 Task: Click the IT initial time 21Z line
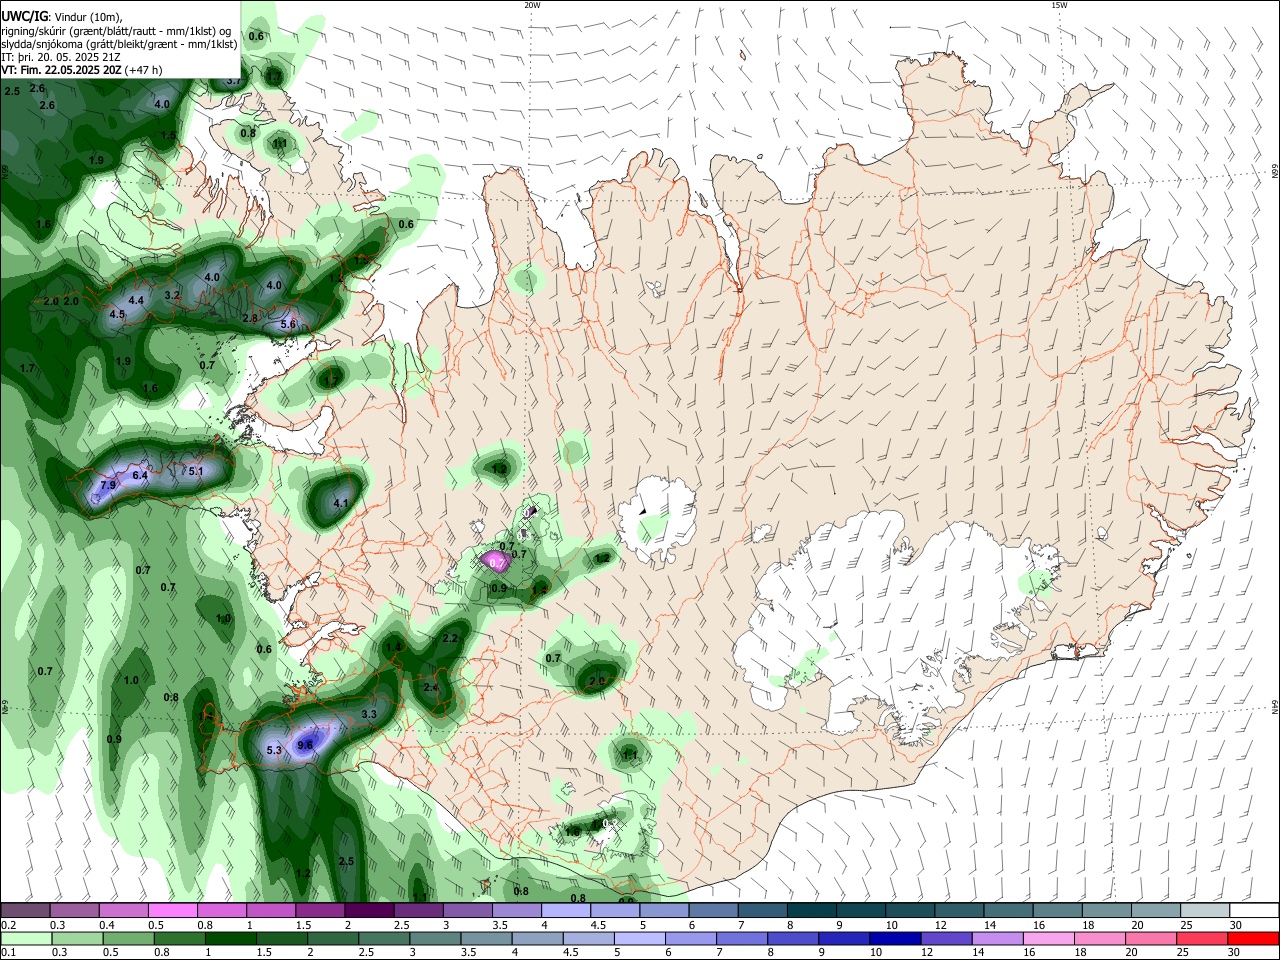[61, 57]
